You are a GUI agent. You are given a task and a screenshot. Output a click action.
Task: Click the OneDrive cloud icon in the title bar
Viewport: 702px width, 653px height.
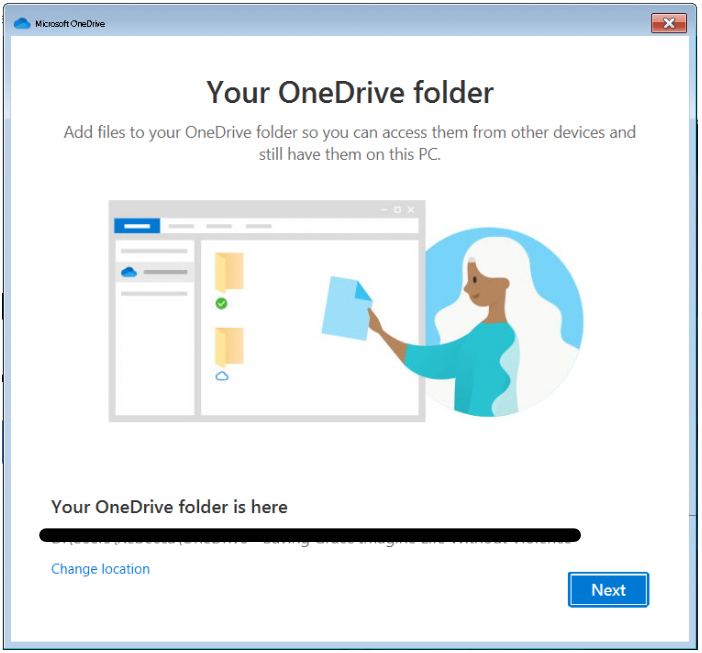[22, 23]
